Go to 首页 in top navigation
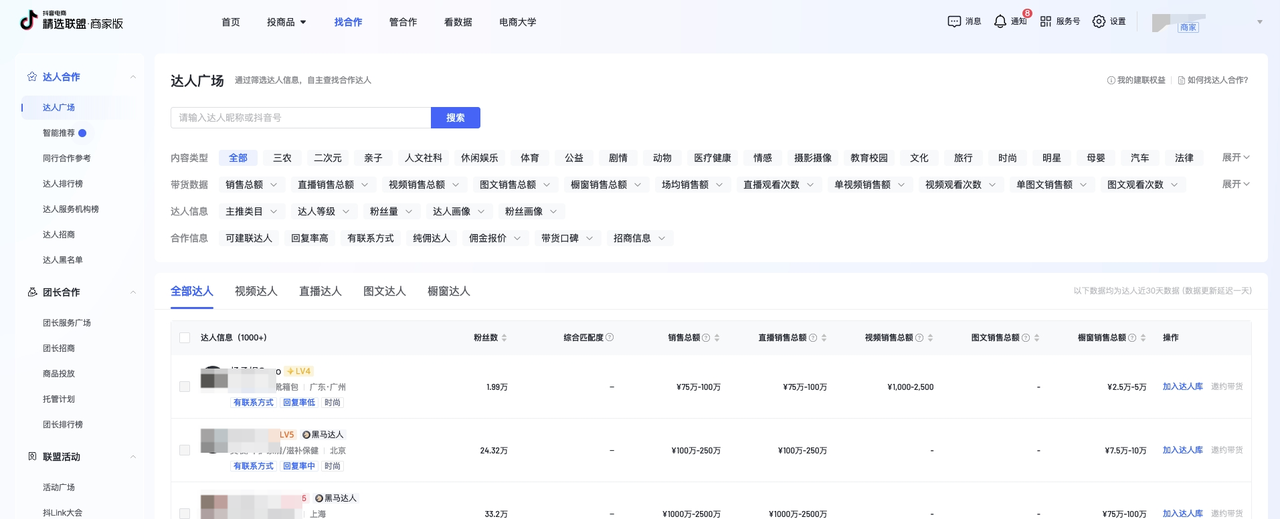 pos(231,22)
